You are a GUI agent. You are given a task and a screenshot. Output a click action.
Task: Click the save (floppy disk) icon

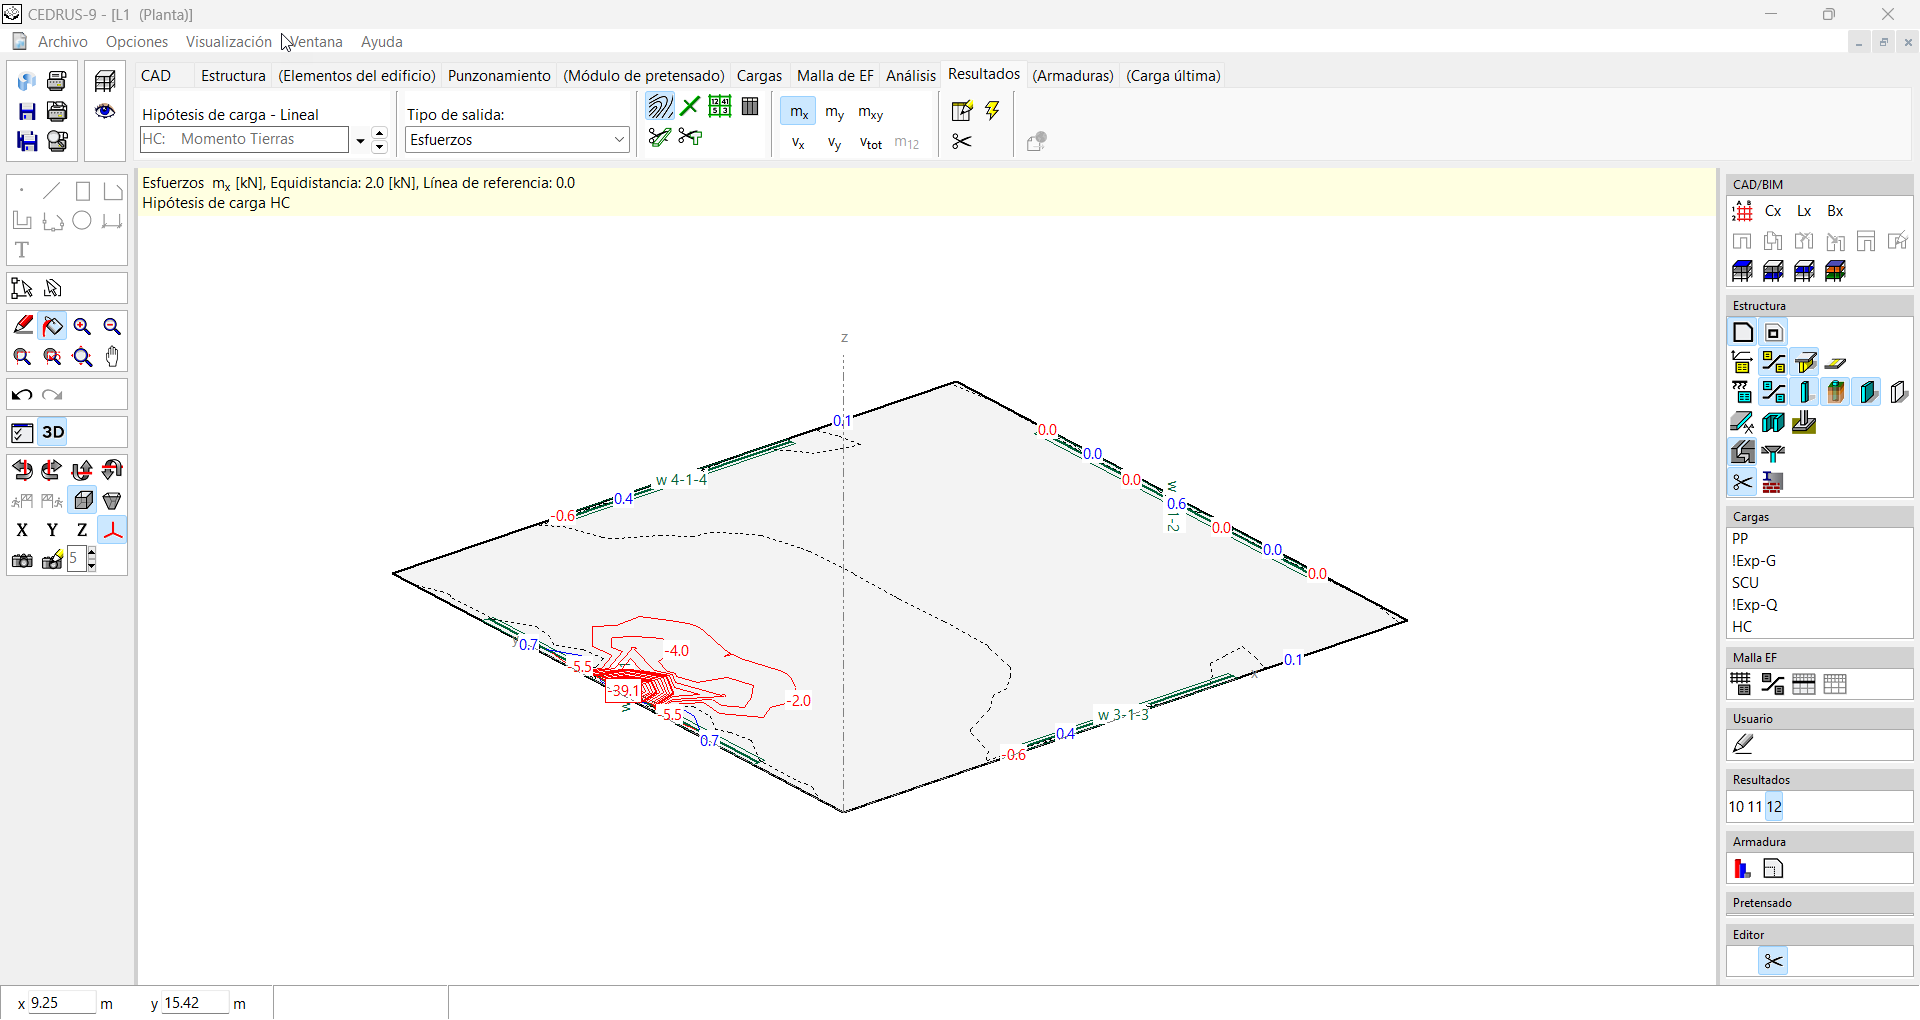27,111
